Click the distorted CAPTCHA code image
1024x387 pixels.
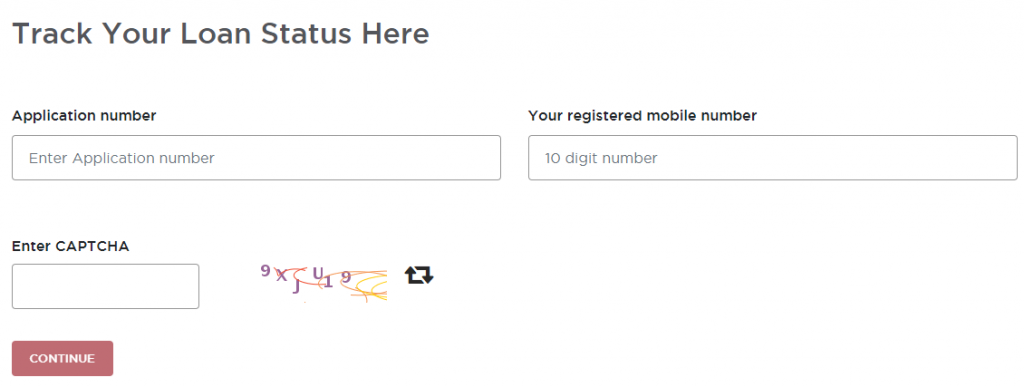(323, 282)
